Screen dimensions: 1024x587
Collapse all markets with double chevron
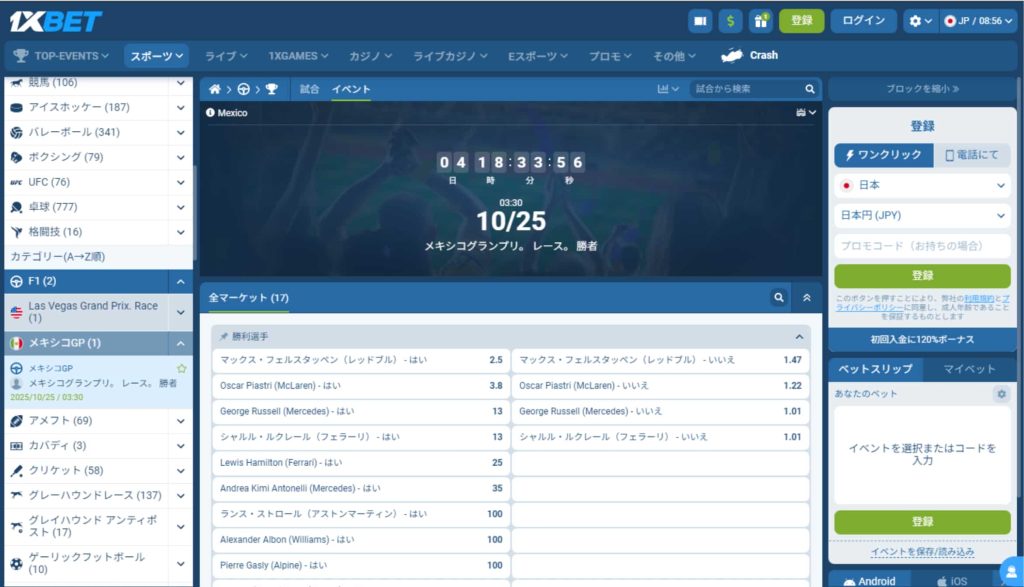[807, 297]
